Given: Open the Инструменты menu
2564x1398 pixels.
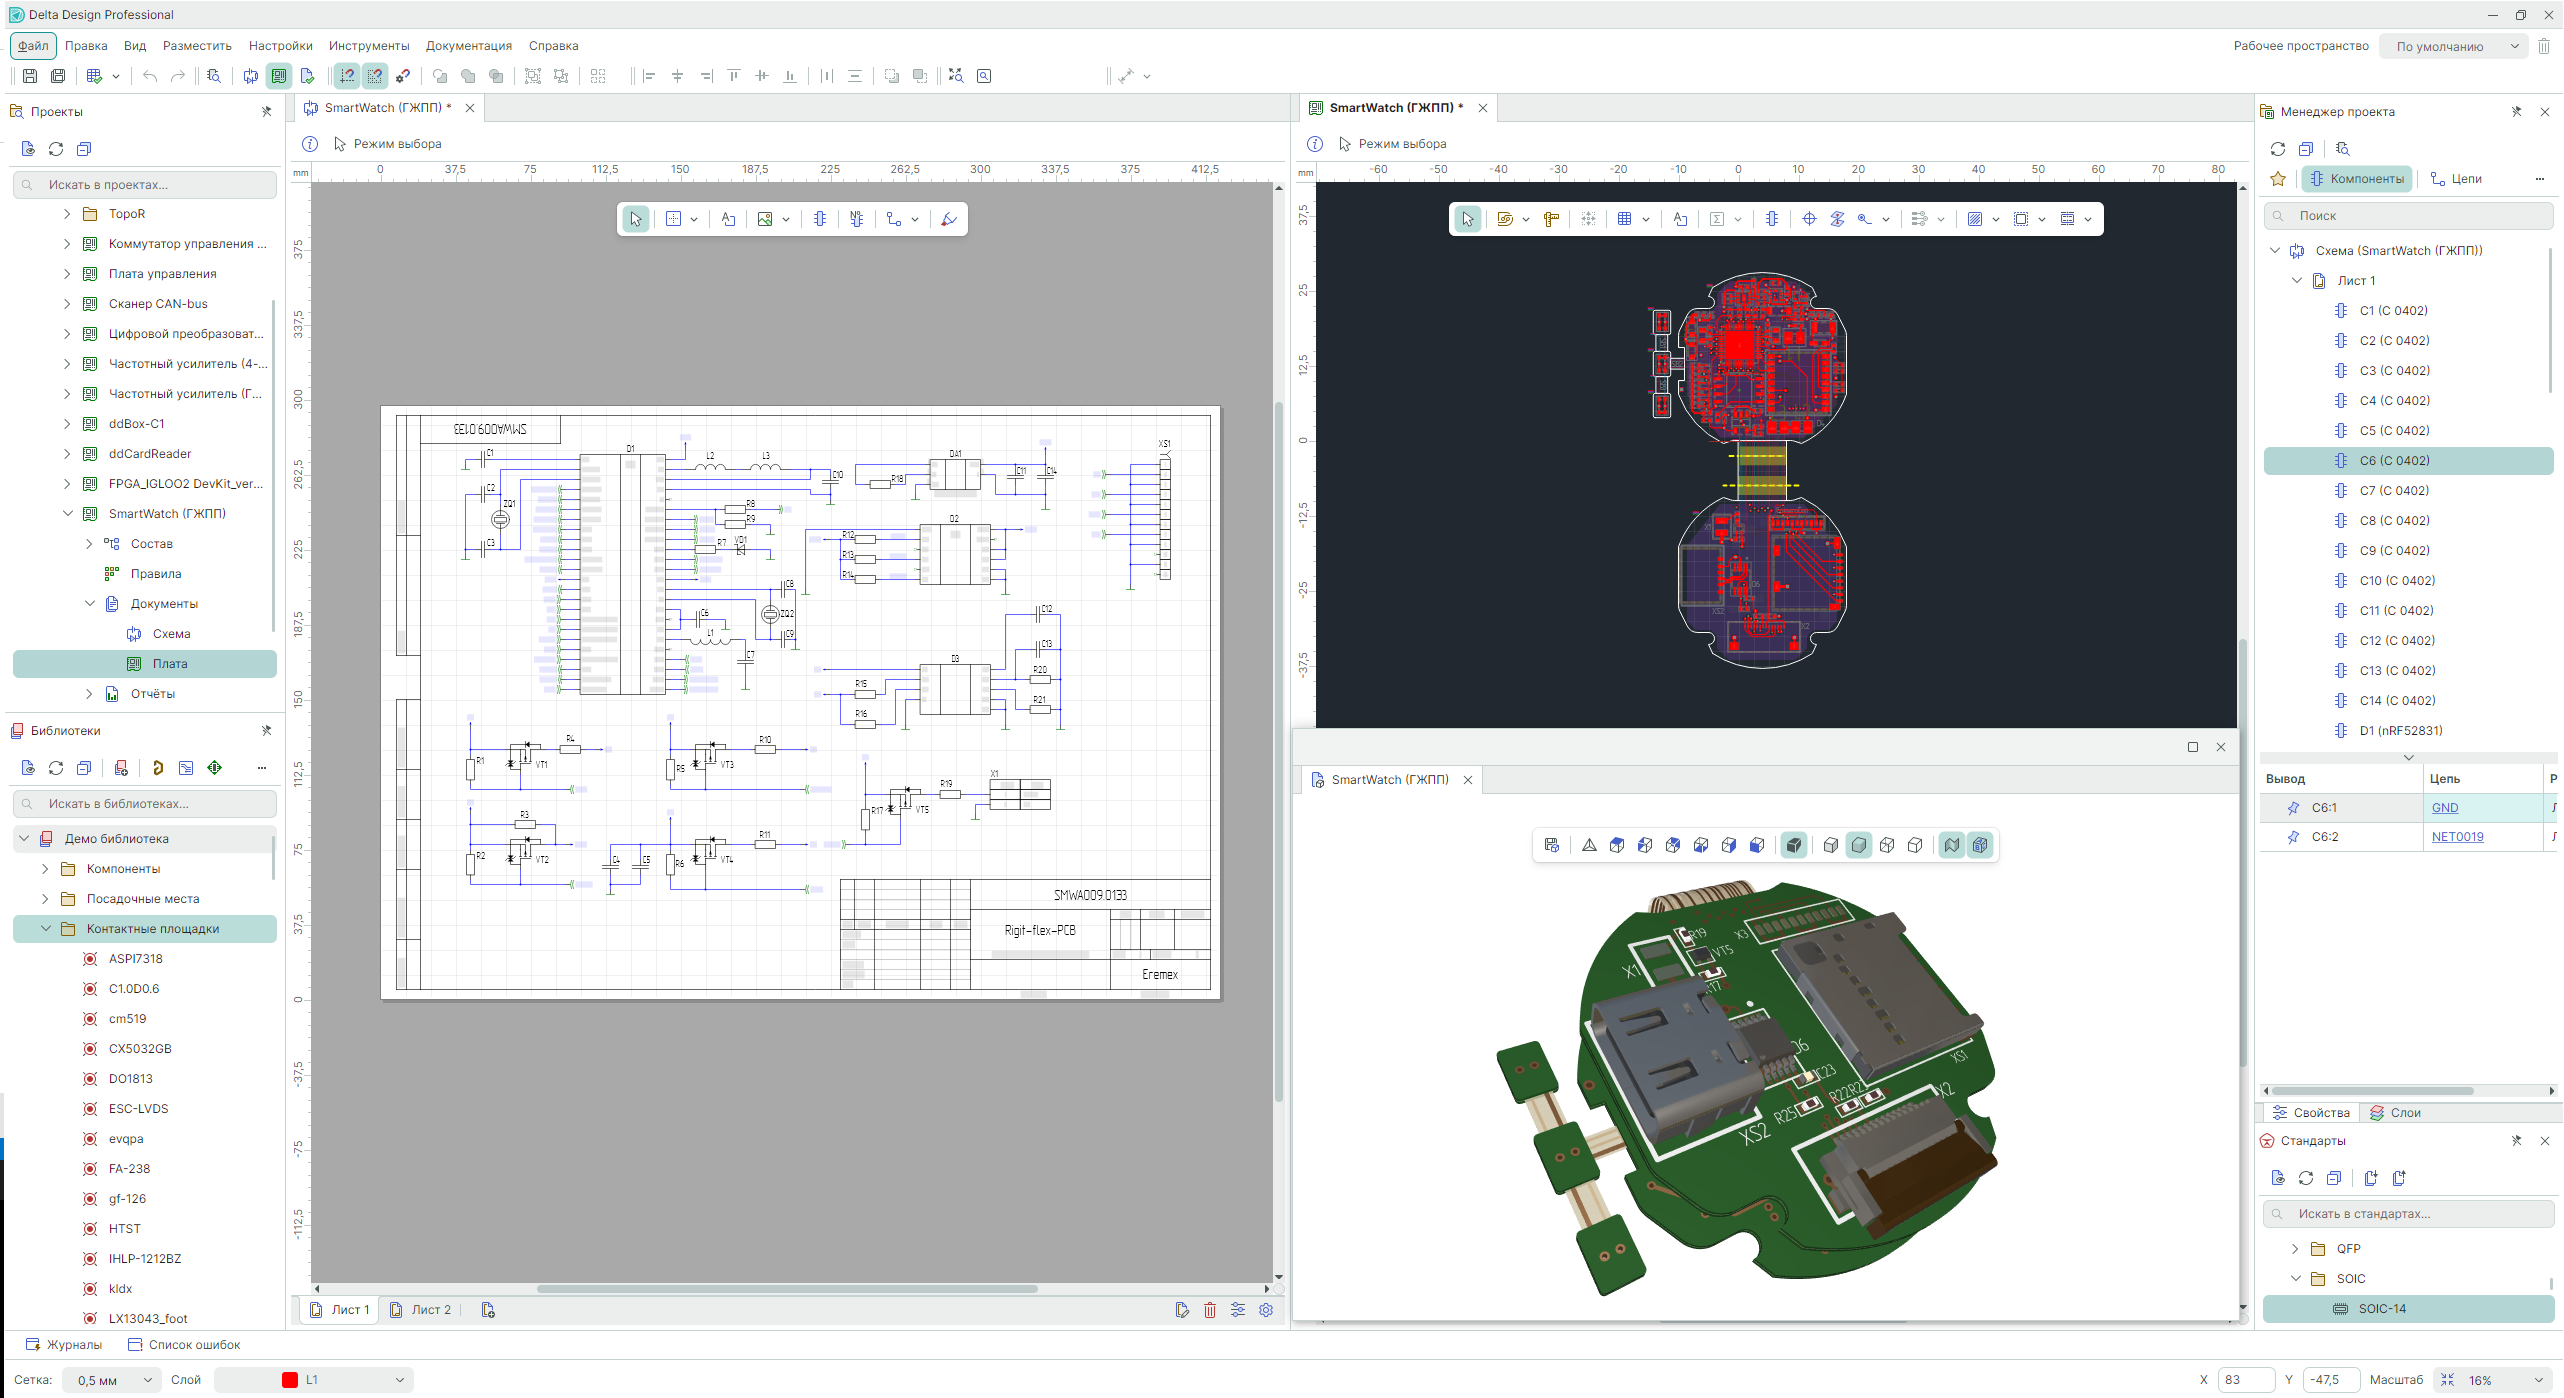Looking at the screenshot, I should [x=369, y=46].
